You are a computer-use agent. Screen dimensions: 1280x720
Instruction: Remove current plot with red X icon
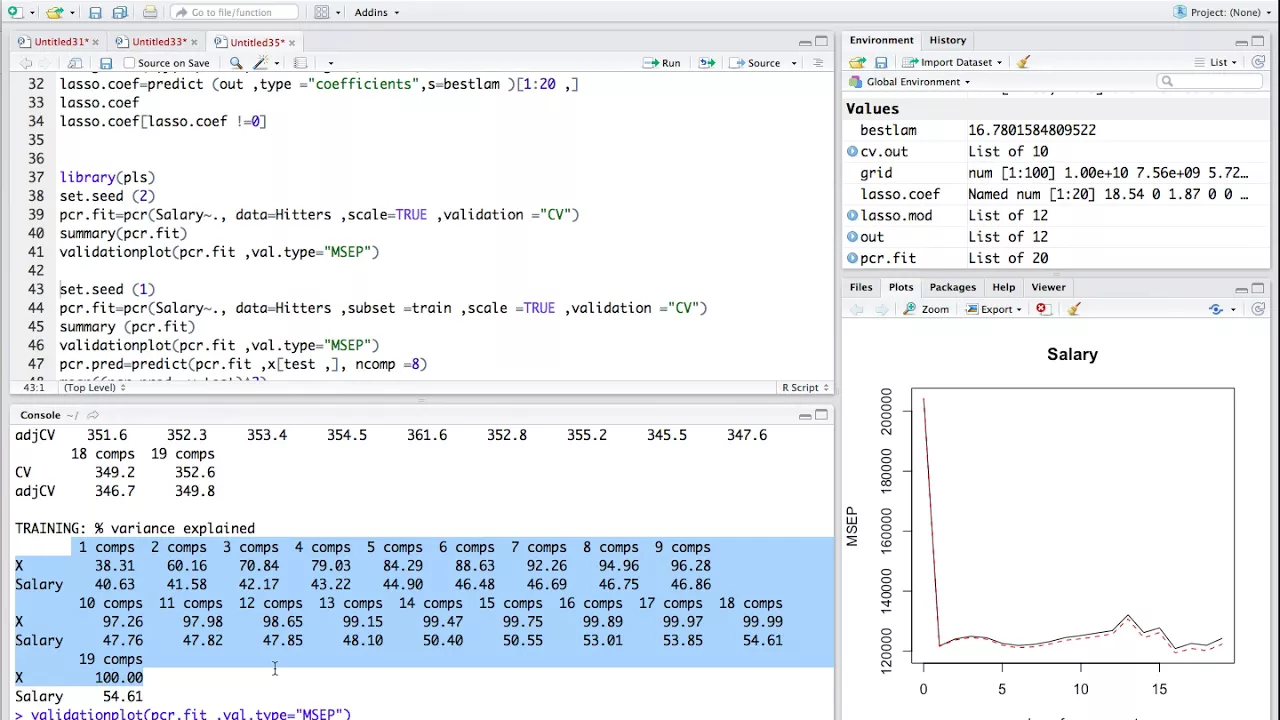click(x=1042, y=309)
